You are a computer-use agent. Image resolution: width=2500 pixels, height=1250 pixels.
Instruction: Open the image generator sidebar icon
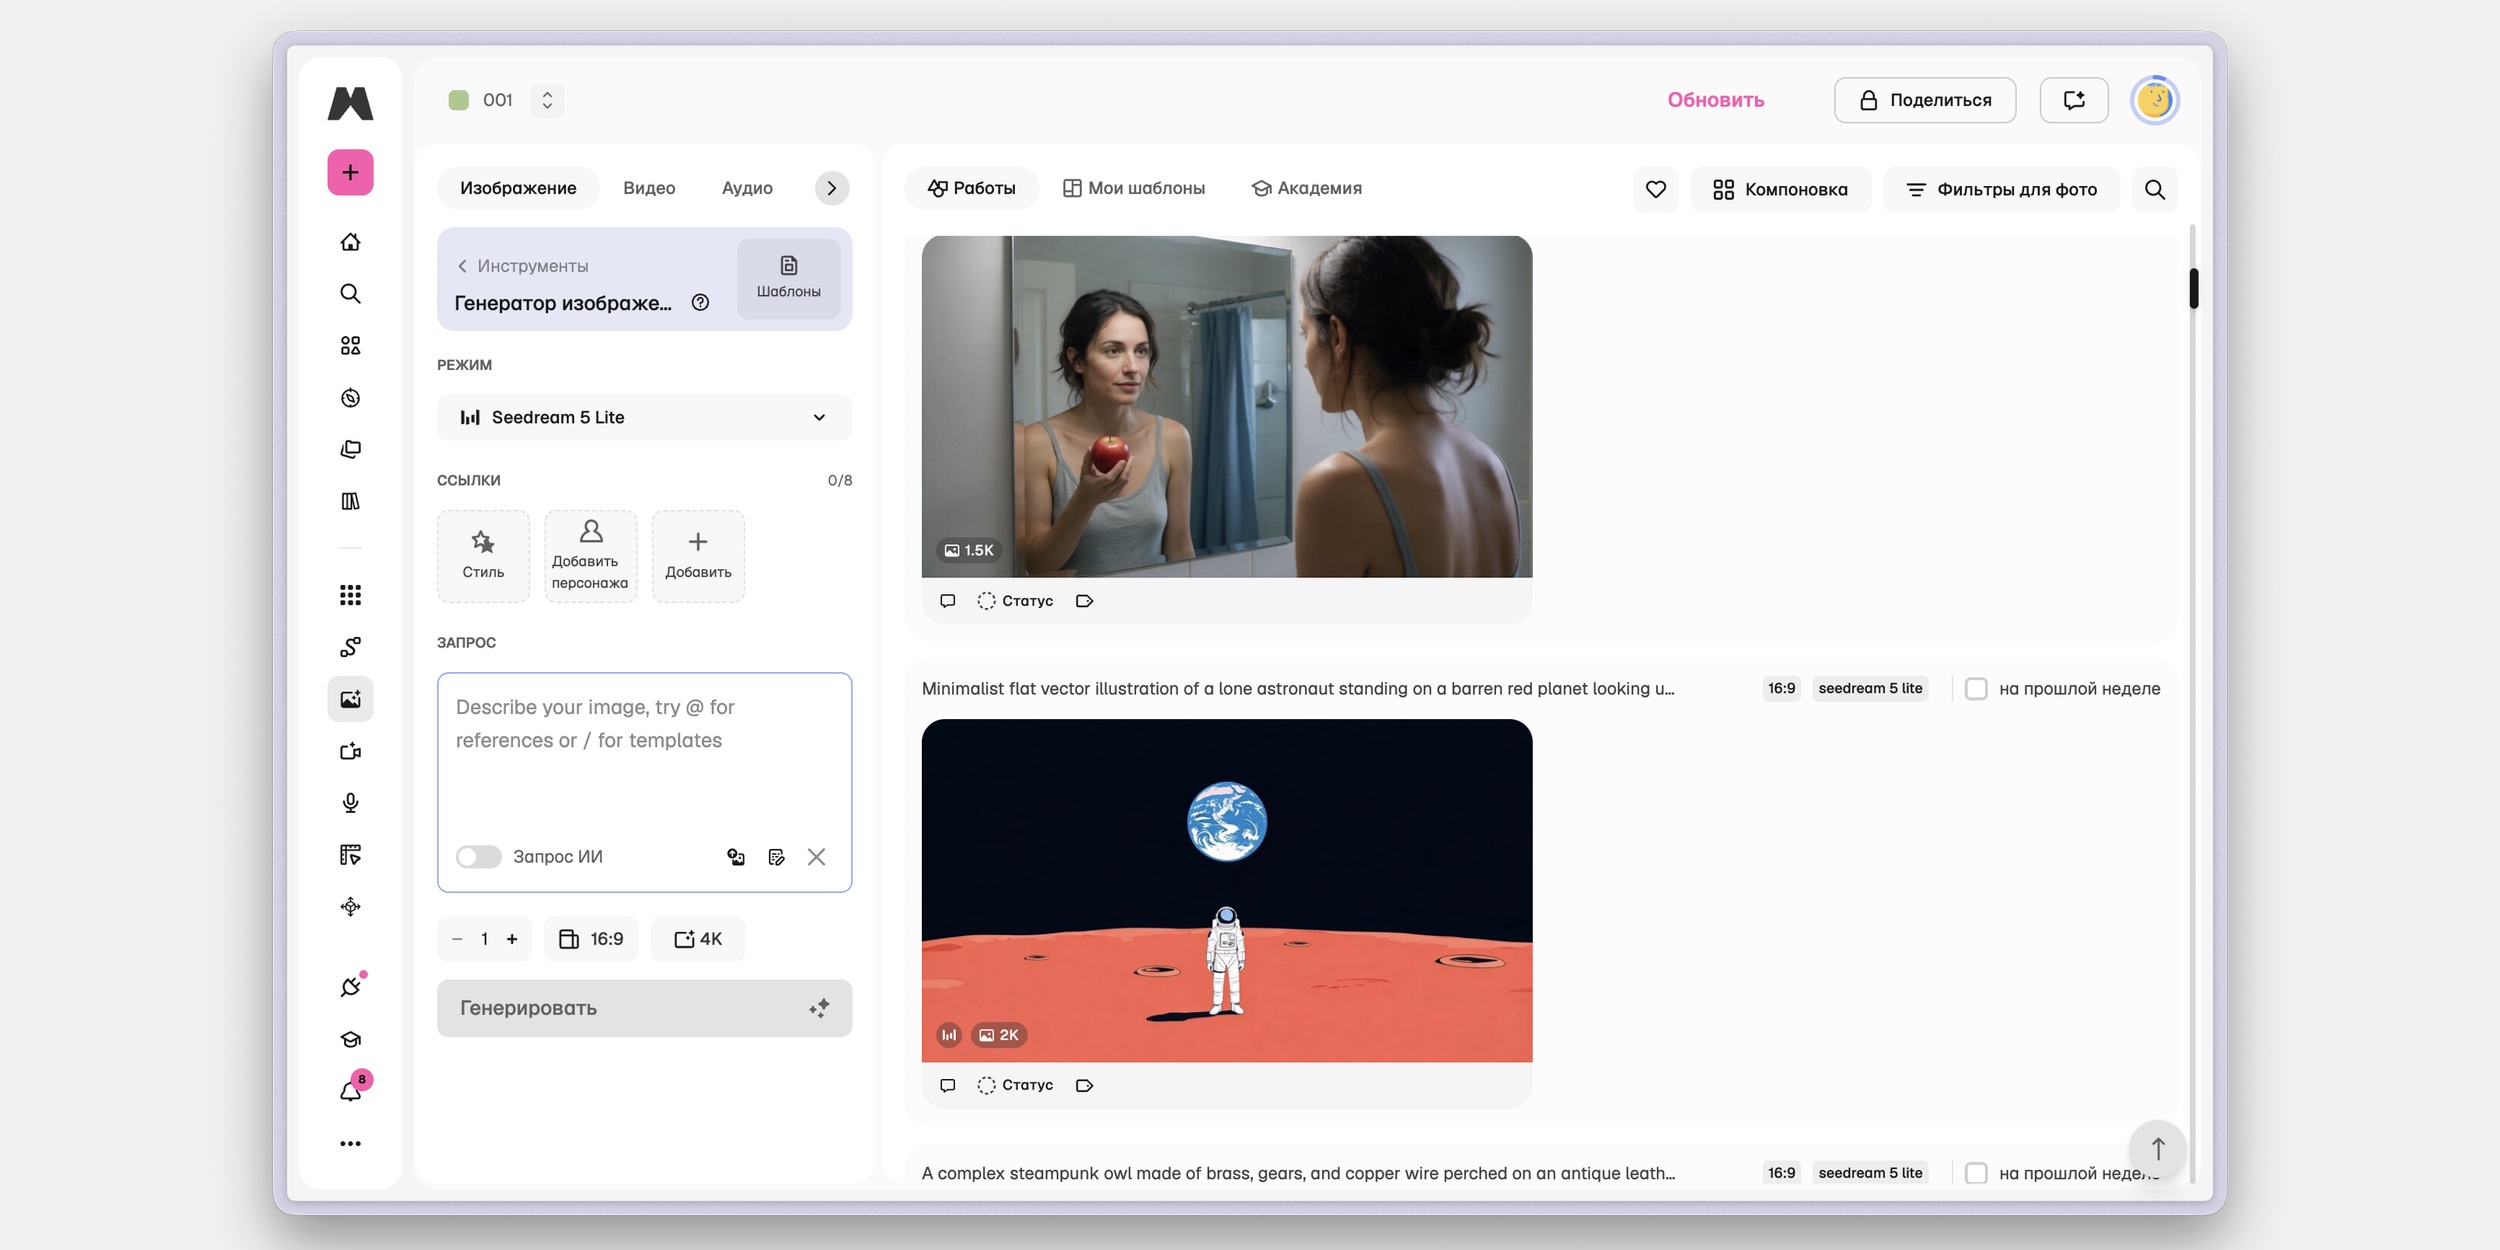tap(350, 699)
